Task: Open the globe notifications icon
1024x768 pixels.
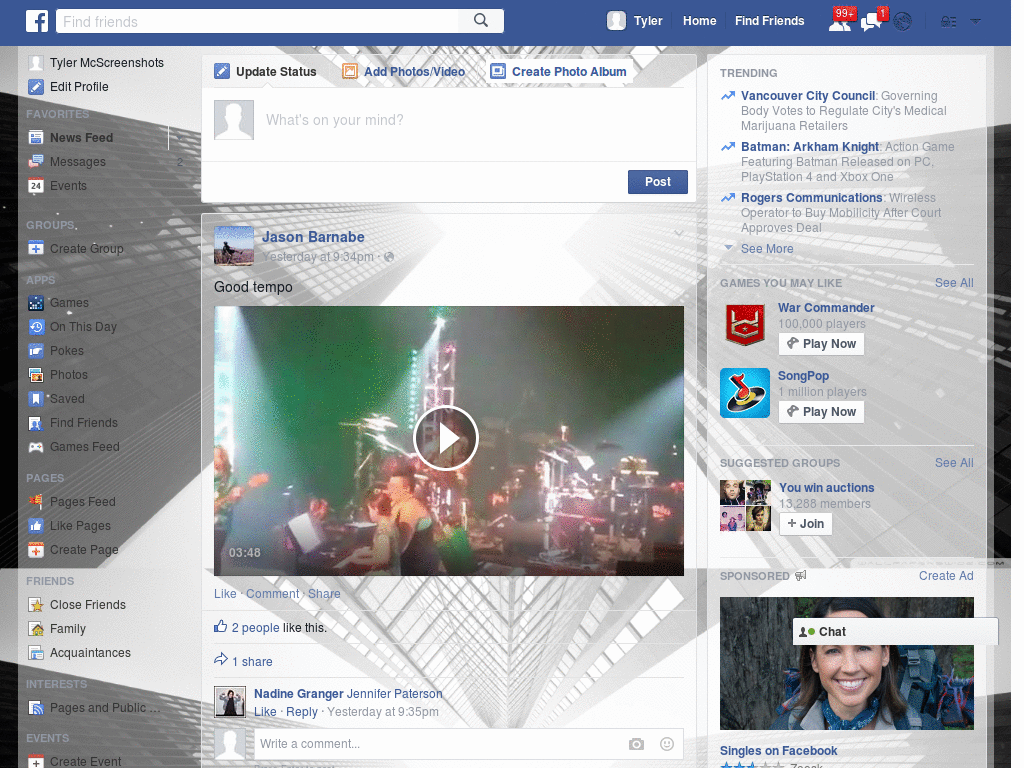Action: click(903, 22)
